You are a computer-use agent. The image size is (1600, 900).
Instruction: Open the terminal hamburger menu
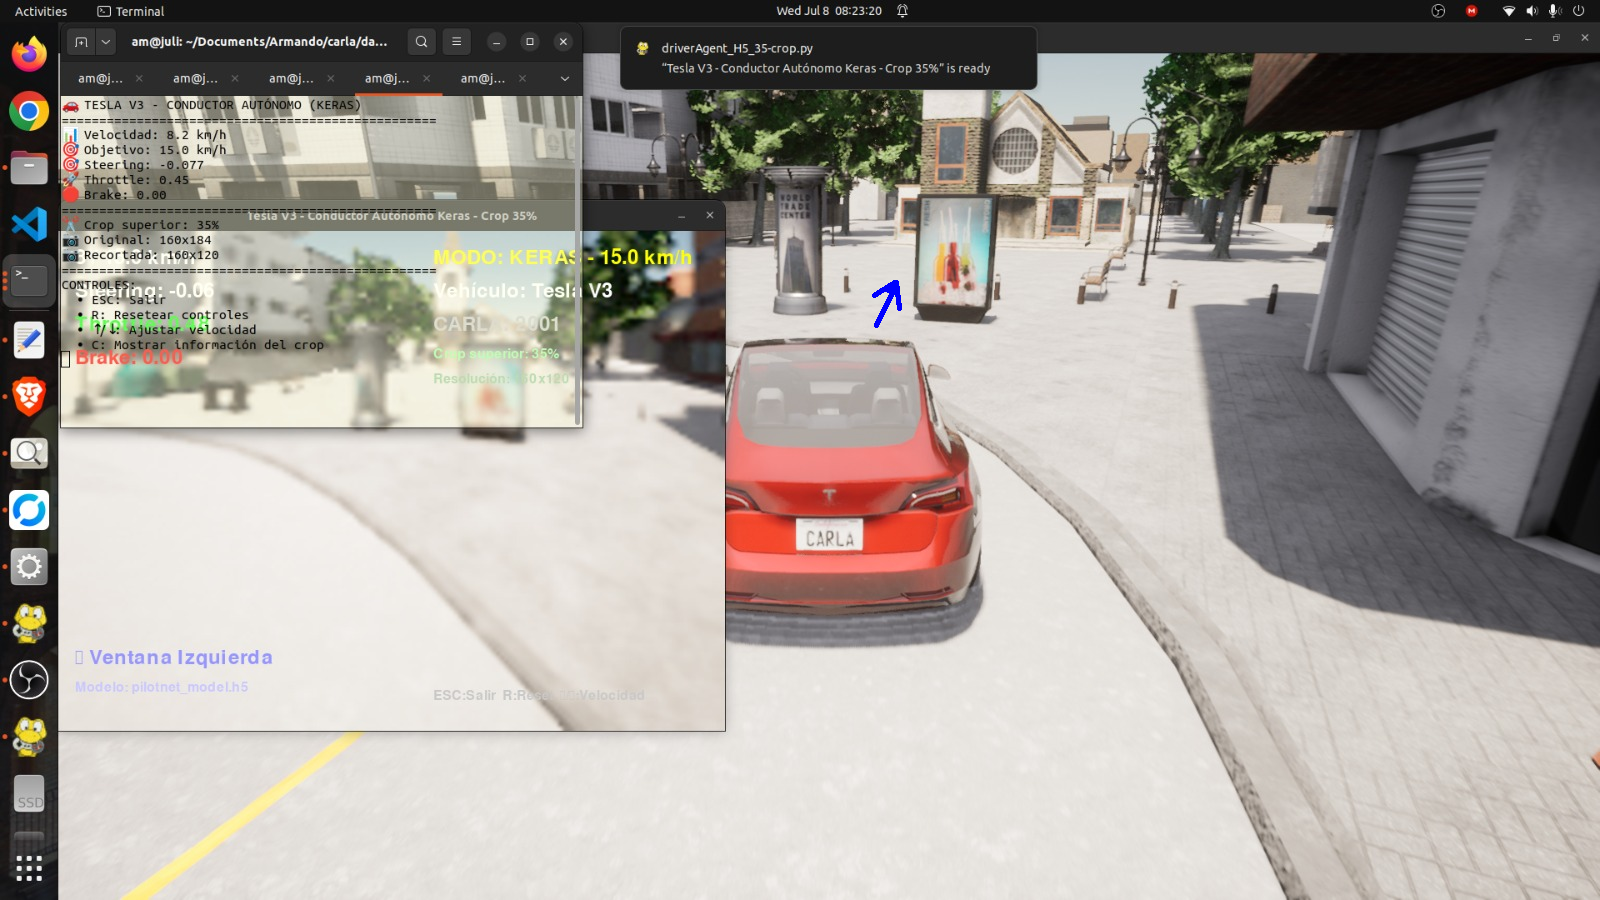(456, 41)
